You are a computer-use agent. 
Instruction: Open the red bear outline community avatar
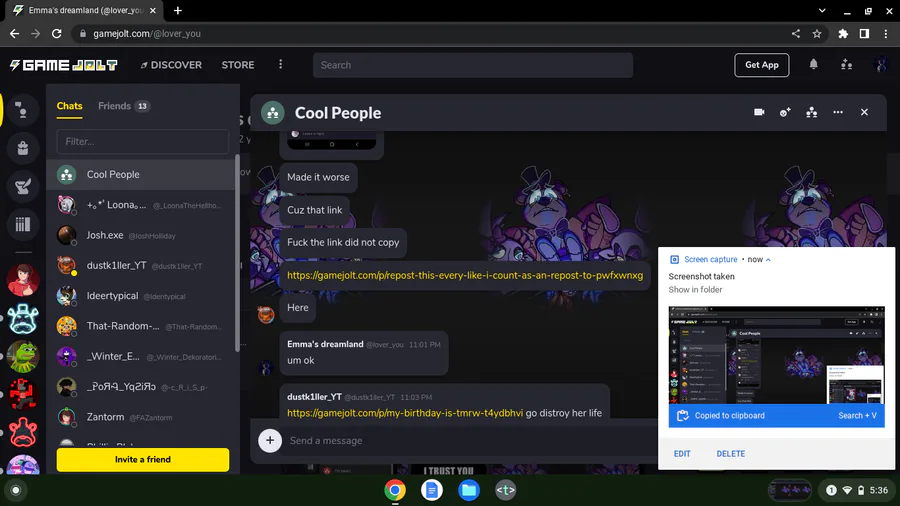(23, 432)
